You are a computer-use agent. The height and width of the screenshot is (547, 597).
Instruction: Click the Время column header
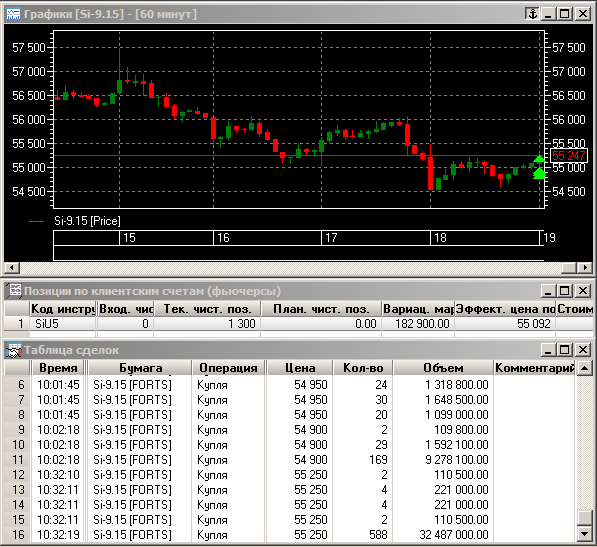pos(58,368)
